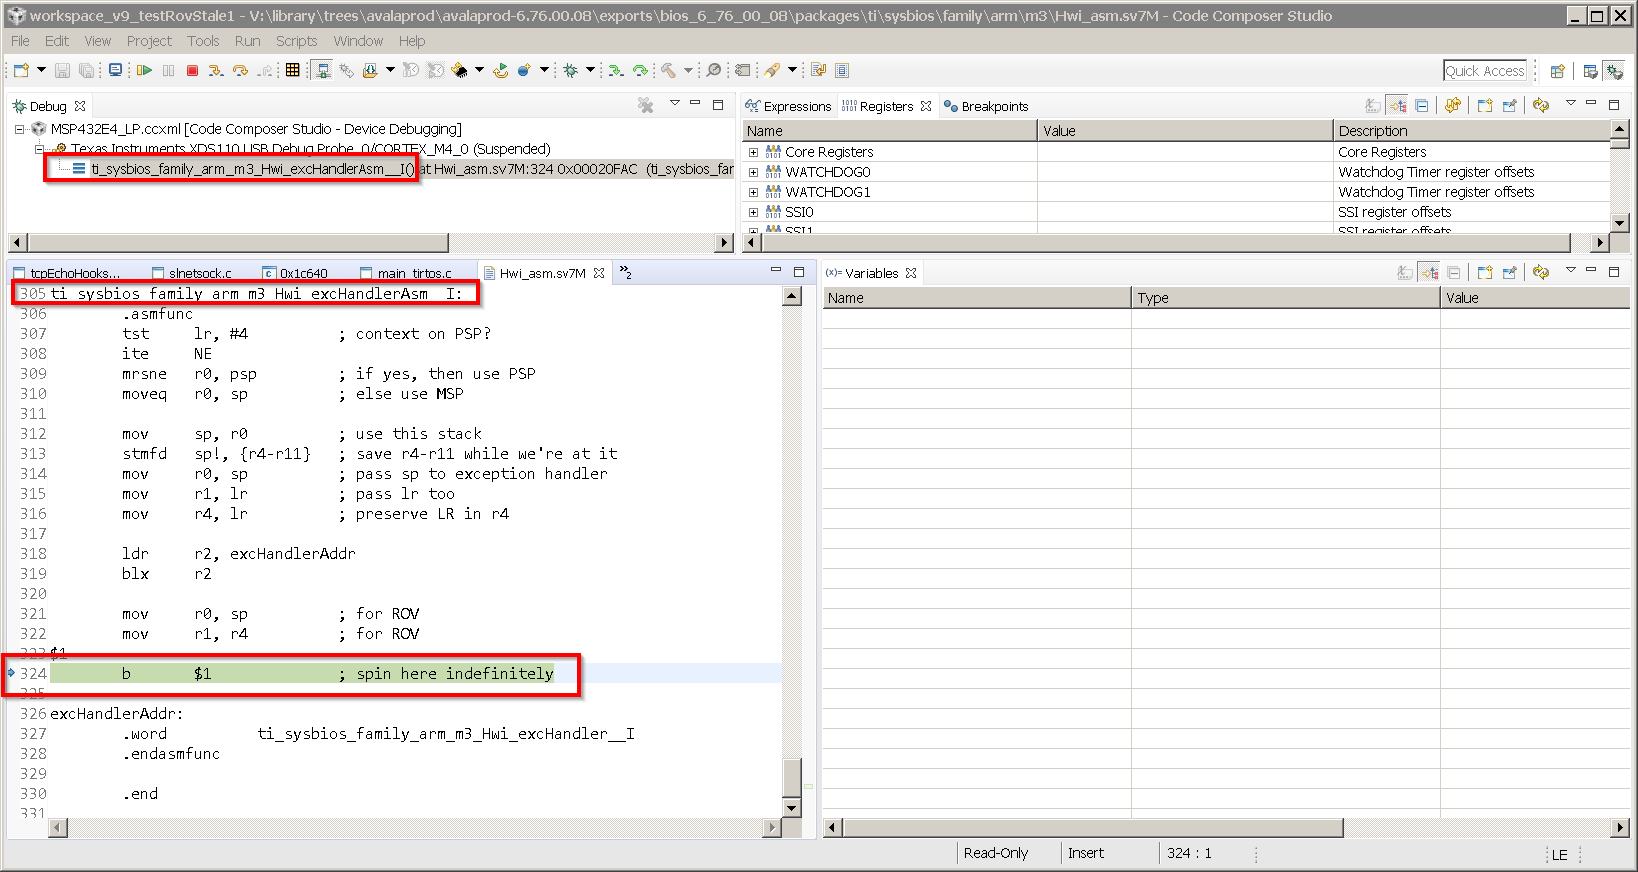Open the File menu

tap(20, 41)
